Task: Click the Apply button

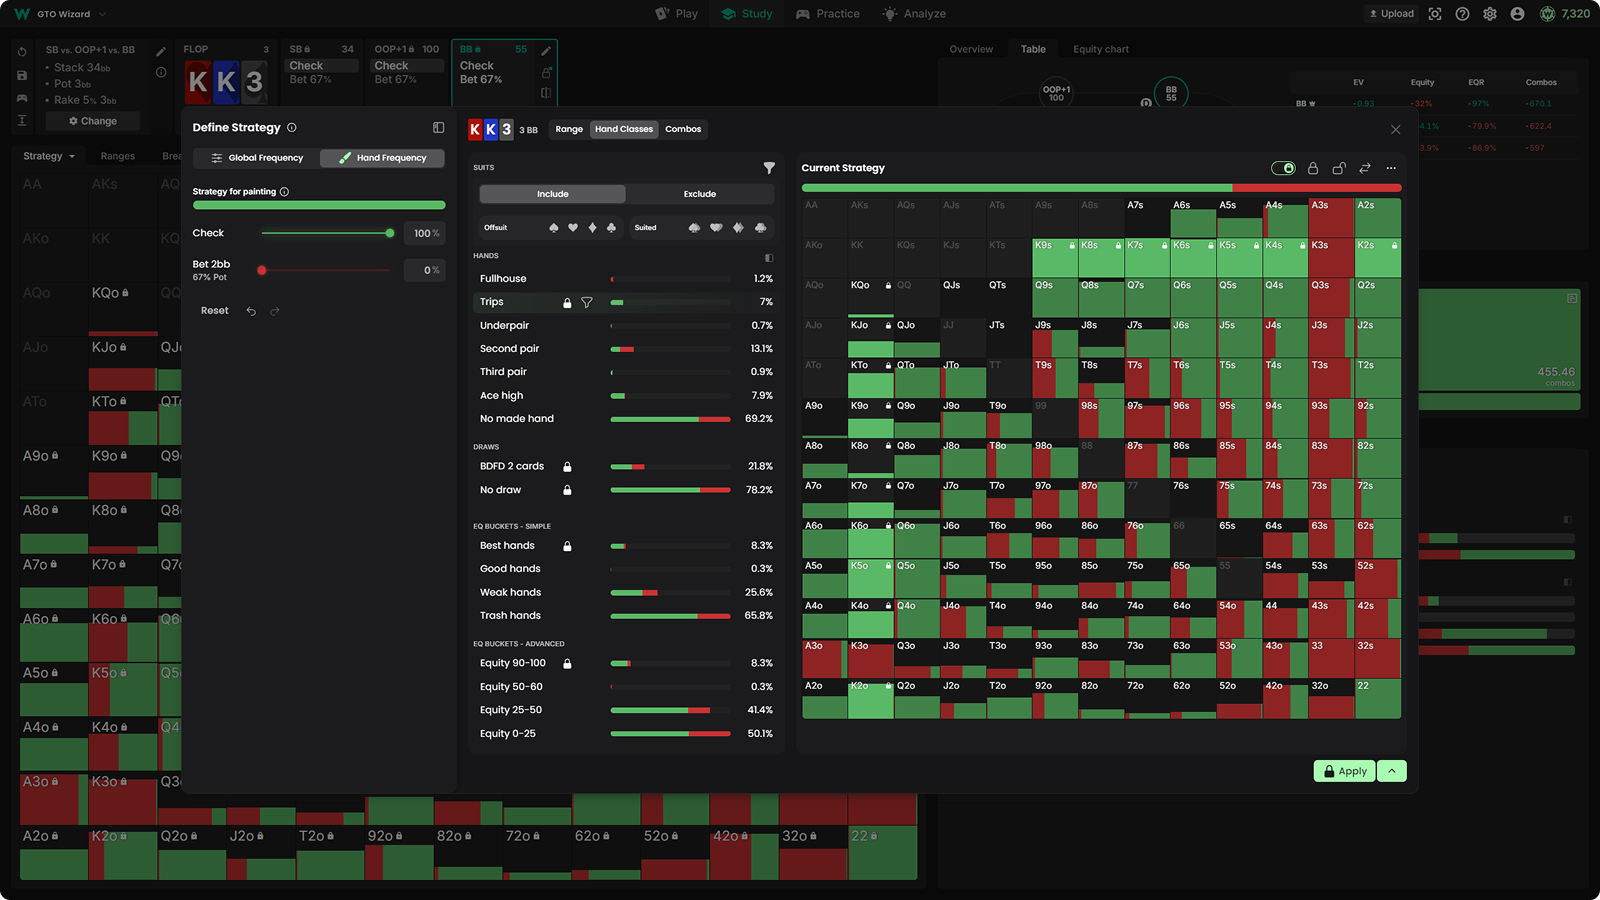Action: pos(1344,771)
